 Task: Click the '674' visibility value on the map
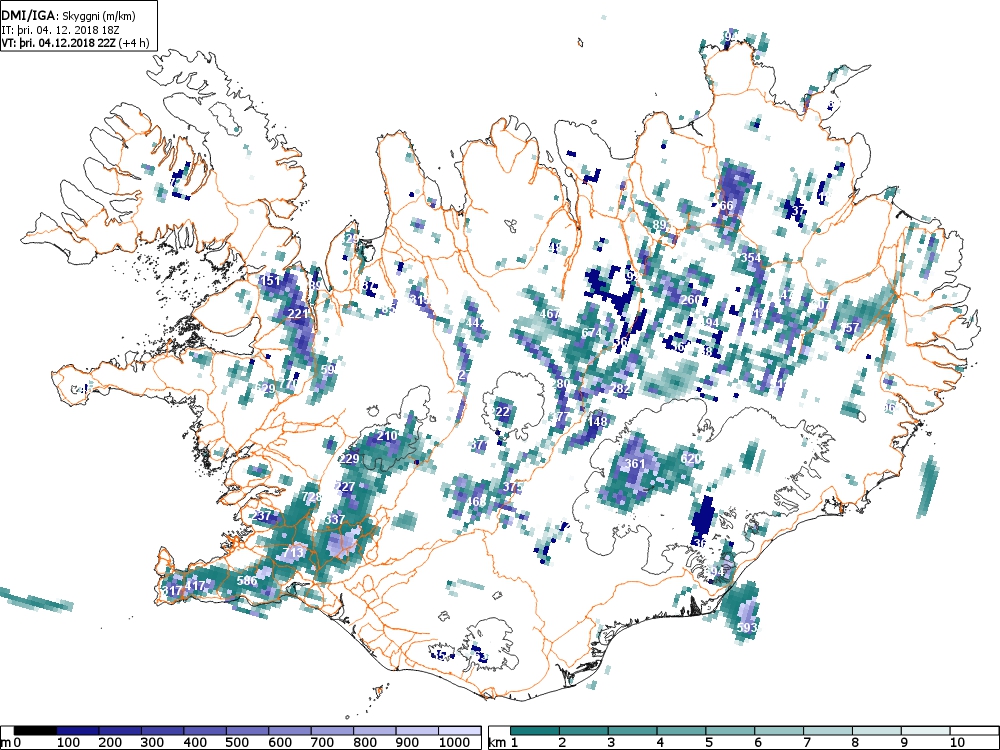pos(591,333)
